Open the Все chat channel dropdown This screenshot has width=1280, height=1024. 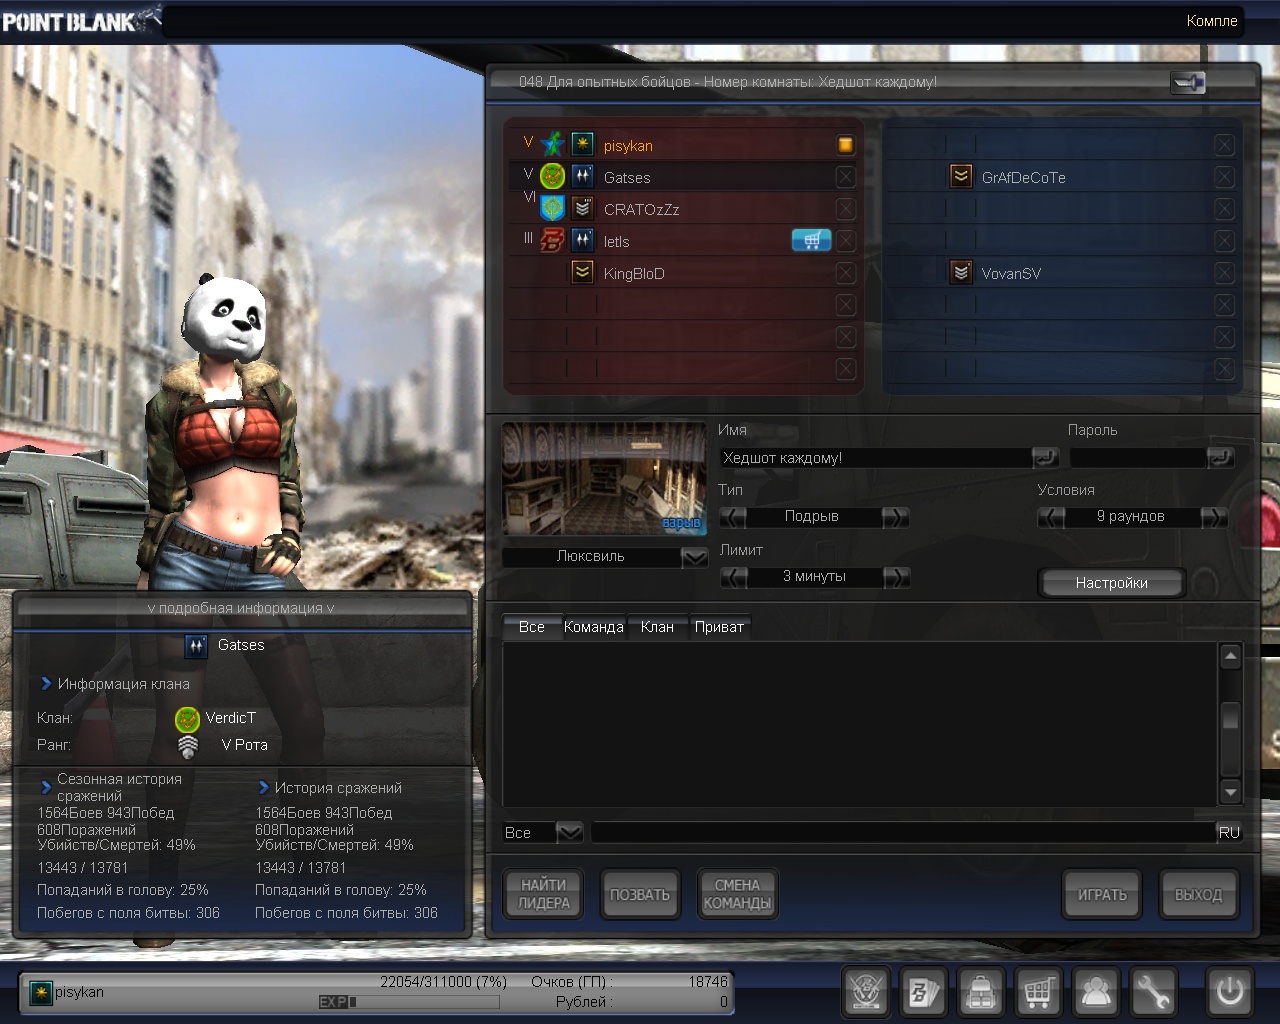pyautogui.click(x=569, y=832)
